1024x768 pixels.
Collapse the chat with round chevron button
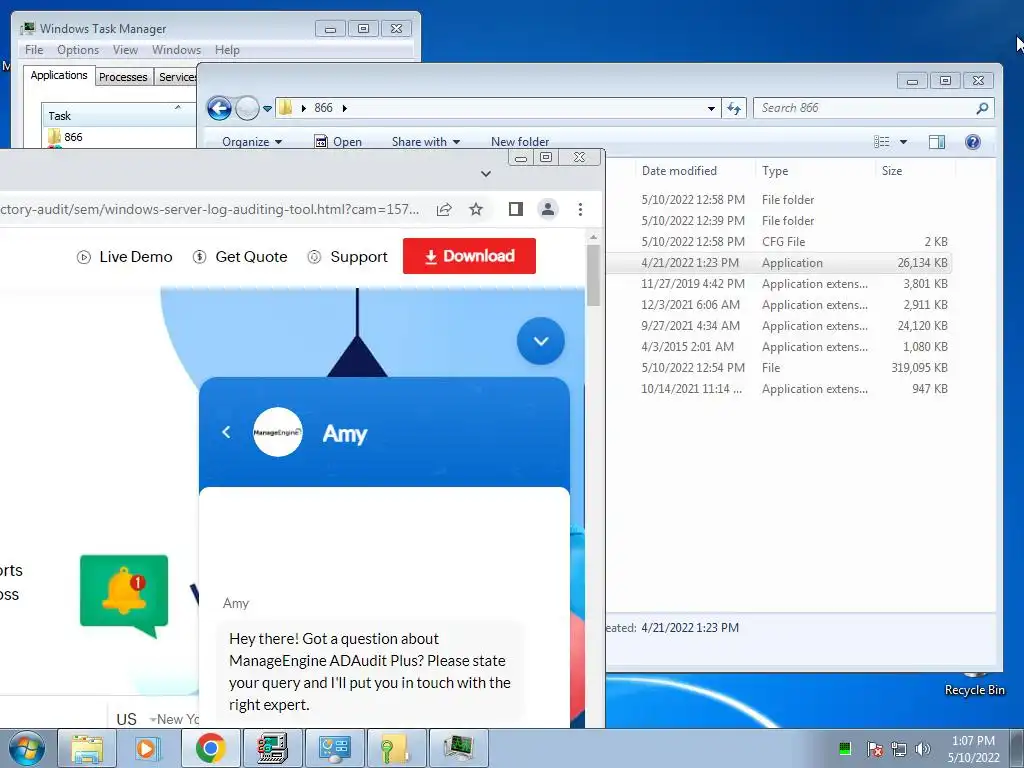(x=541, y=341)
